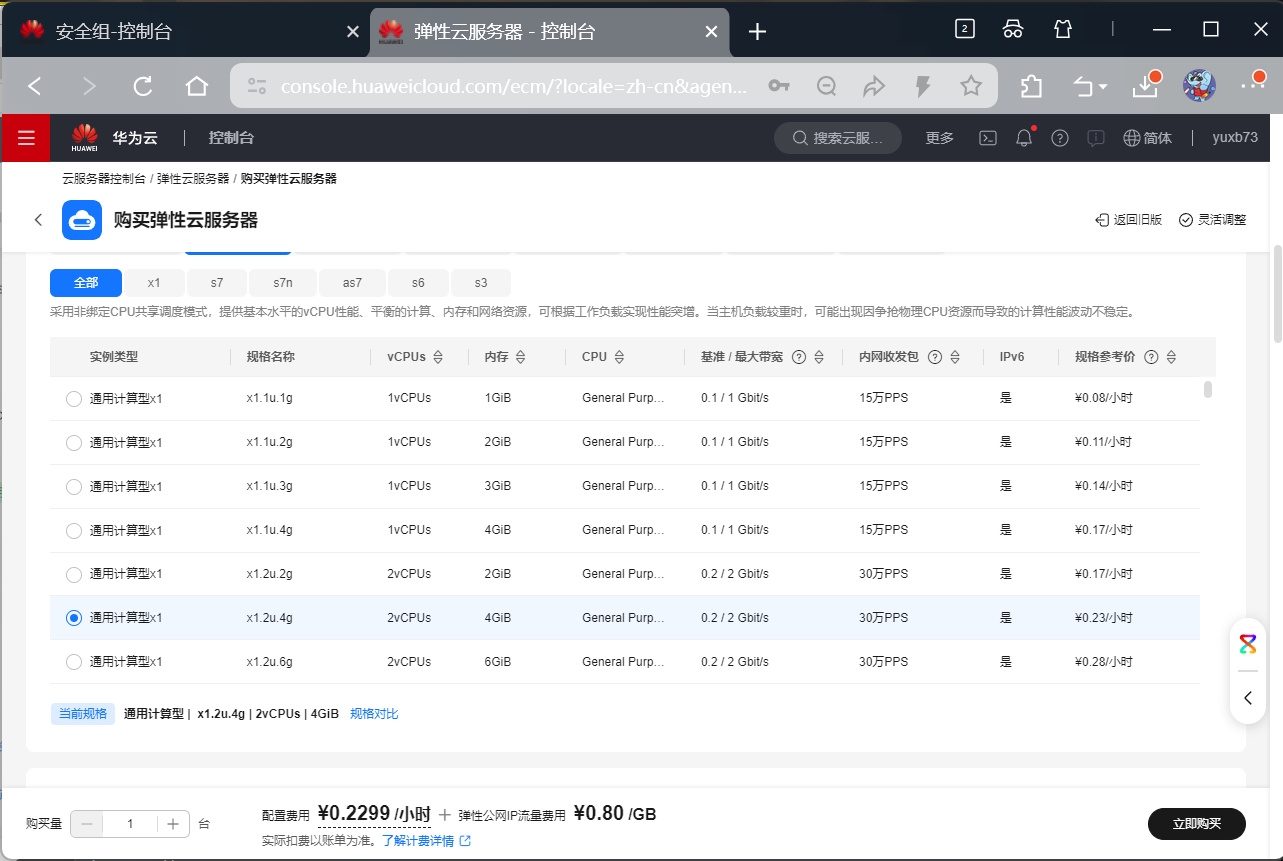
Task: Click help icon beside 基准/最大带宽
Action: coord(799,357)
